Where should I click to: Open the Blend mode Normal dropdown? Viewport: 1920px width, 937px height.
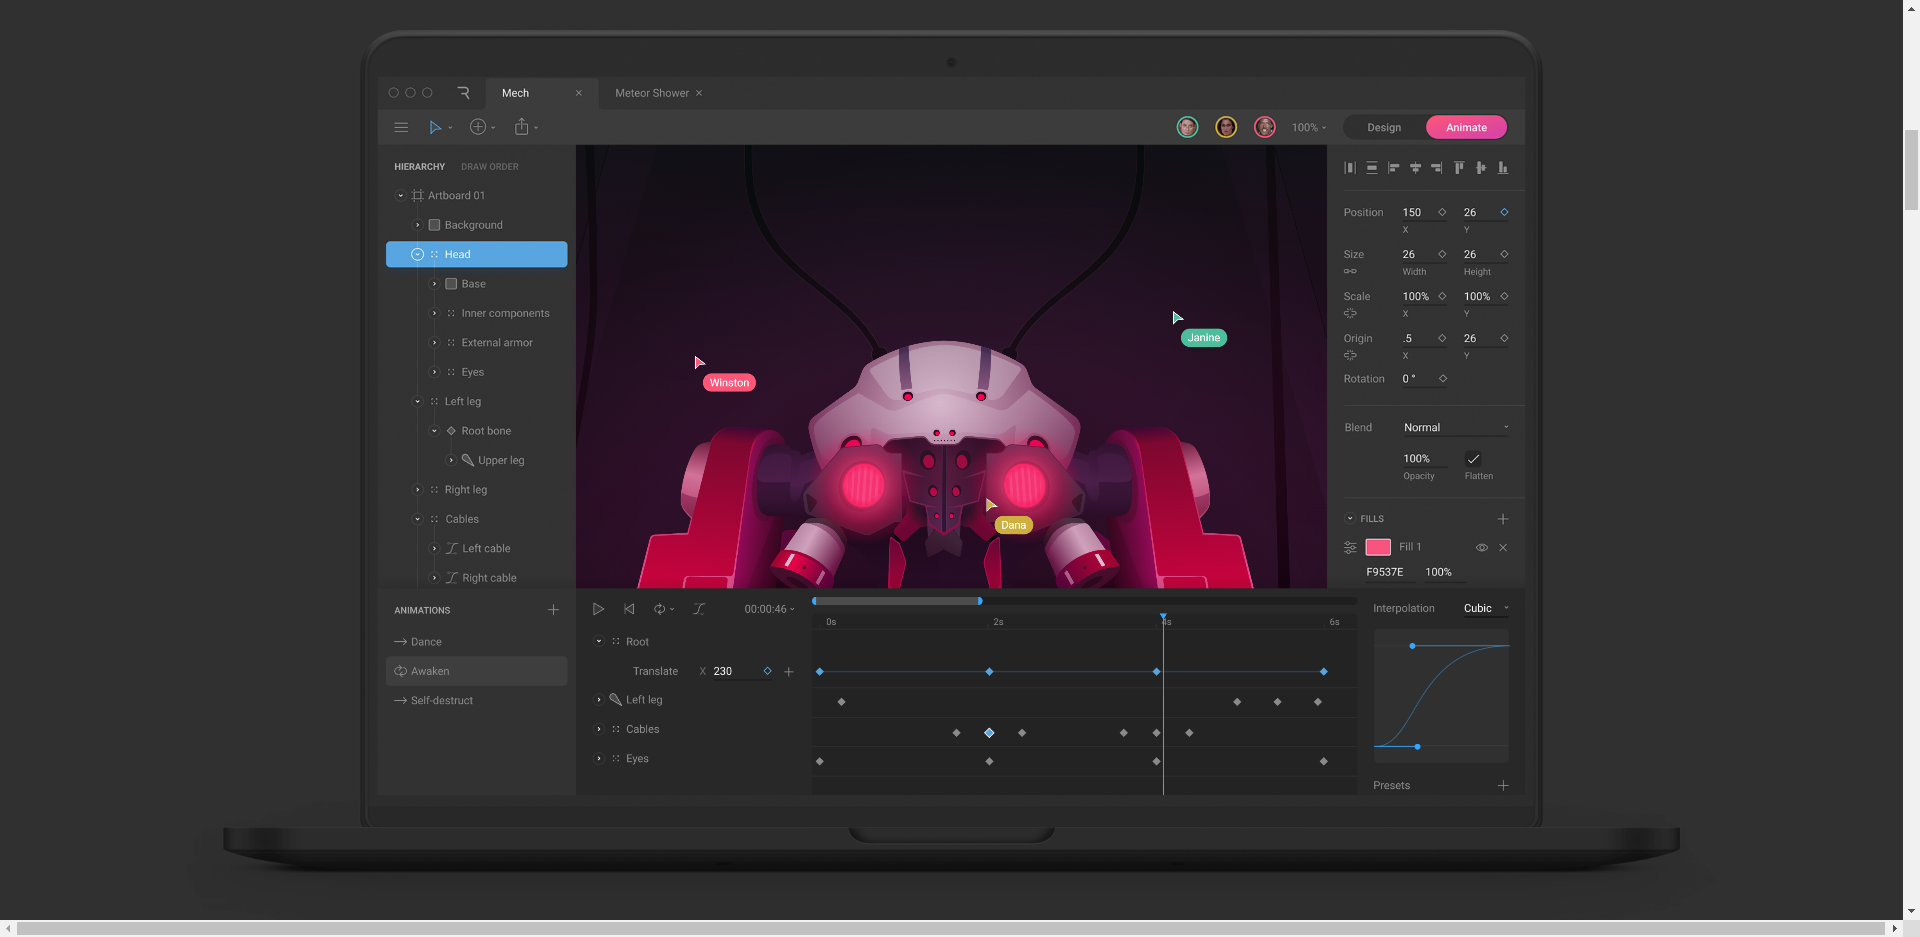pyautogui.click(x=1456, y=428)
